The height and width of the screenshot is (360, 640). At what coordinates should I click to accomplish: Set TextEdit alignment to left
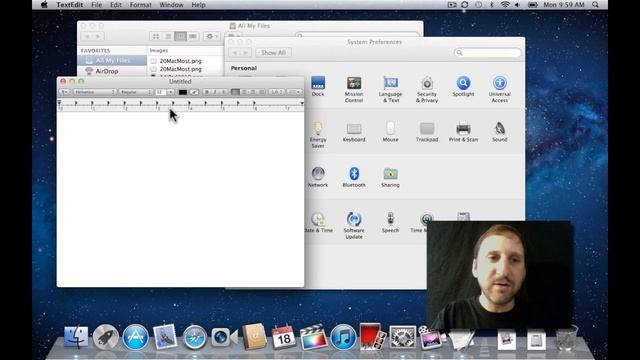(235, 92)
